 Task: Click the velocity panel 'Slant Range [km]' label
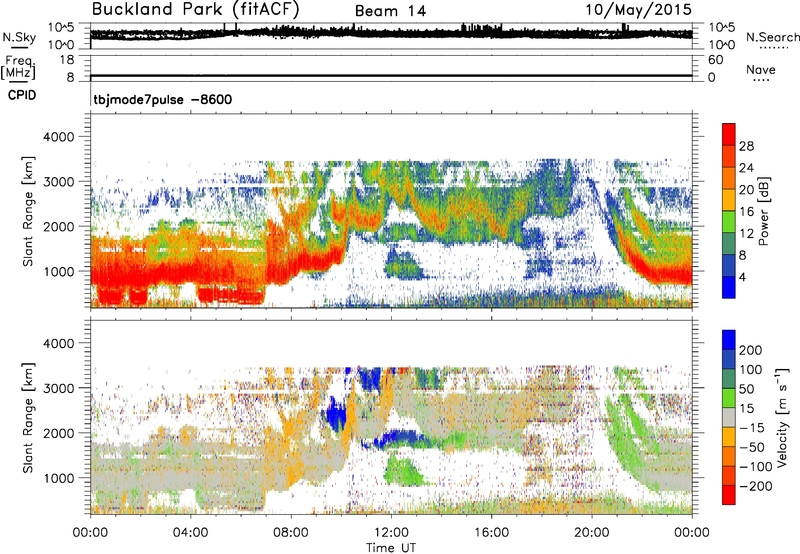(x=28, y=417)
